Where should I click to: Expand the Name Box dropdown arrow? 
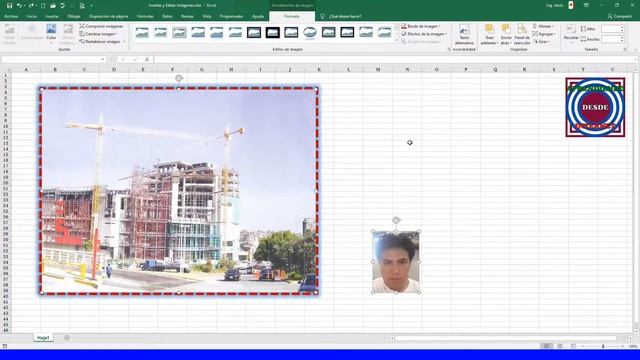point(103,60)
